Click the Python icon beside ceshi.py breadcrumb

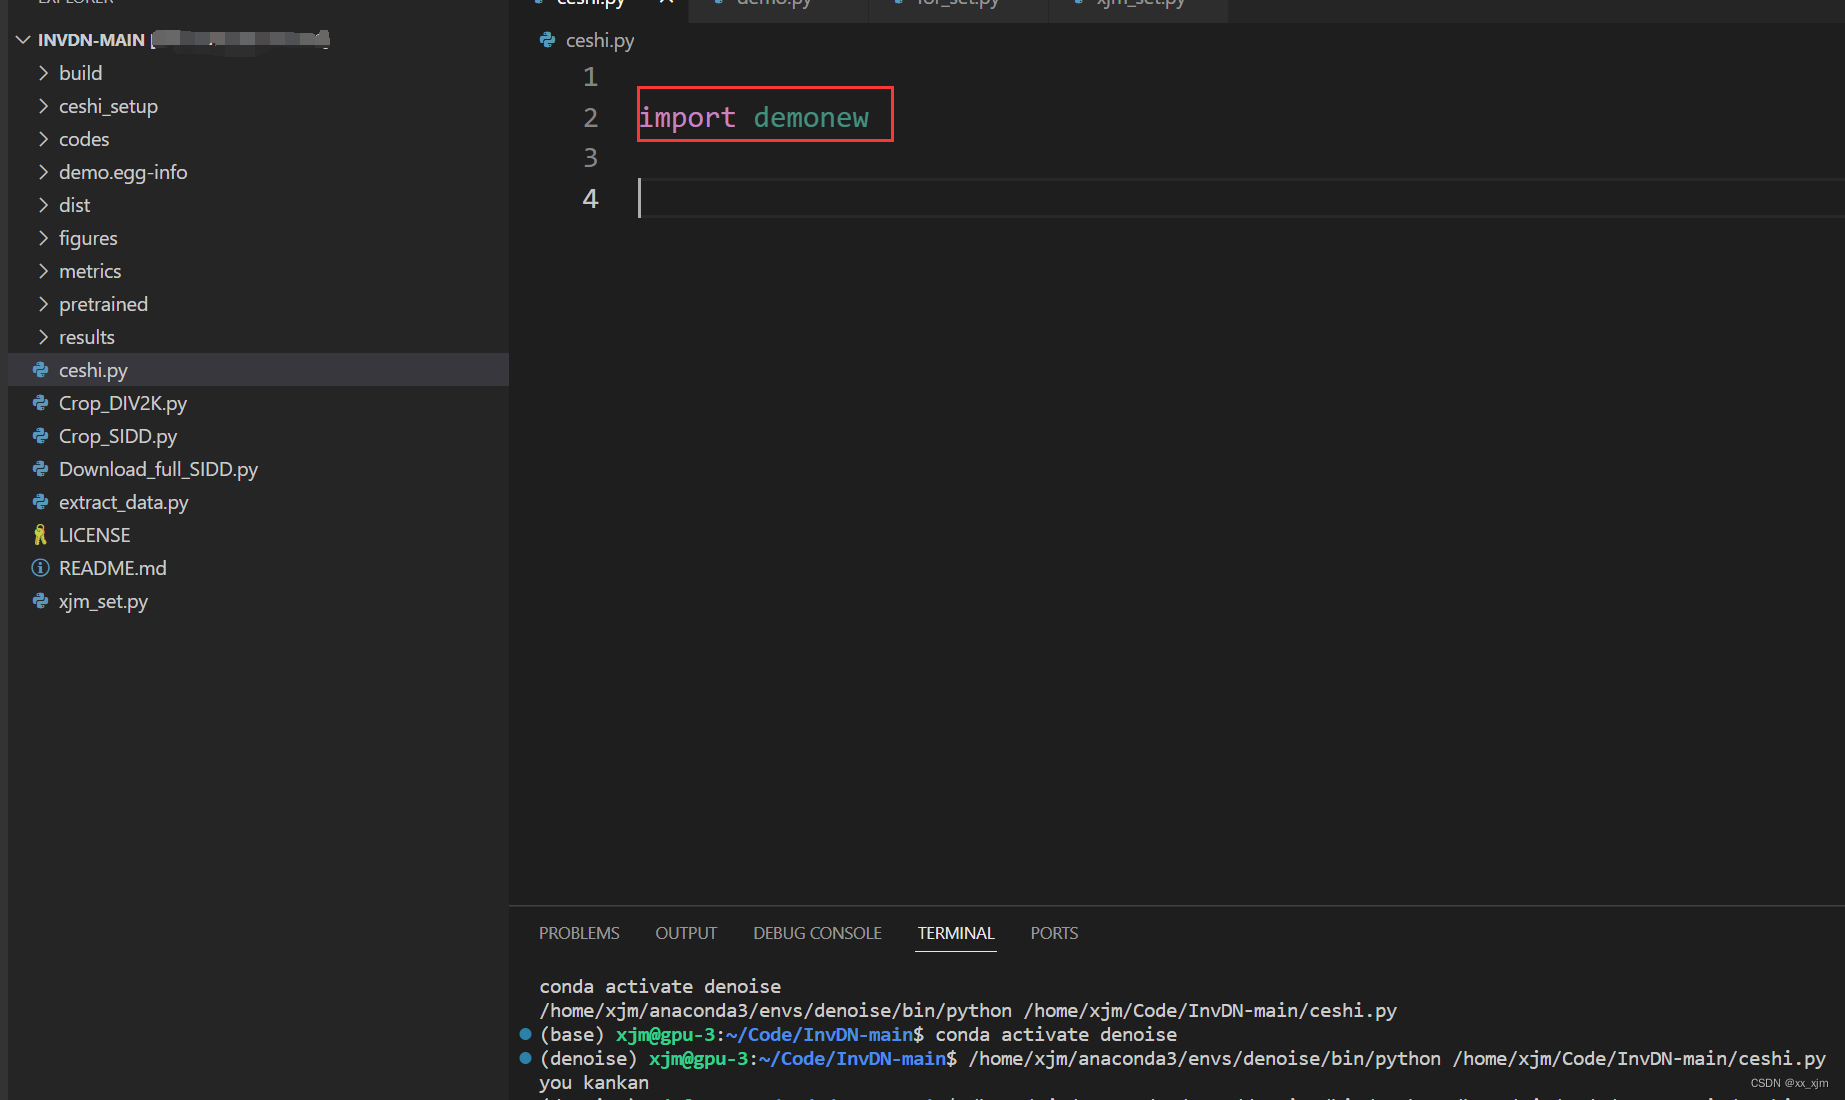[547, 40]
